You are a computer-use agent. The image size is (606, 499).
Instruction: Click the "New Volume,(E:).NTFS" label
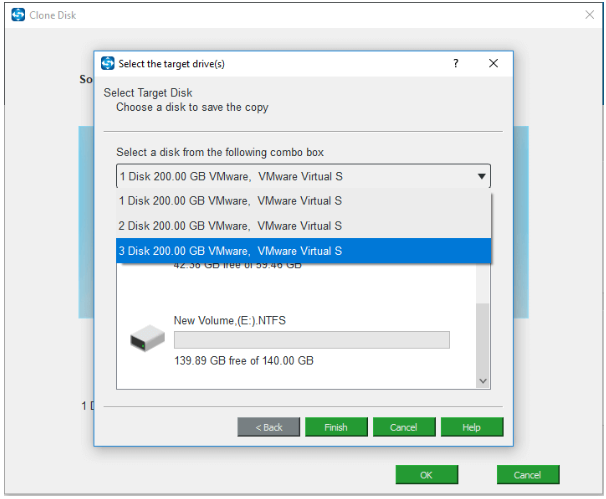[x=230, y=320]
